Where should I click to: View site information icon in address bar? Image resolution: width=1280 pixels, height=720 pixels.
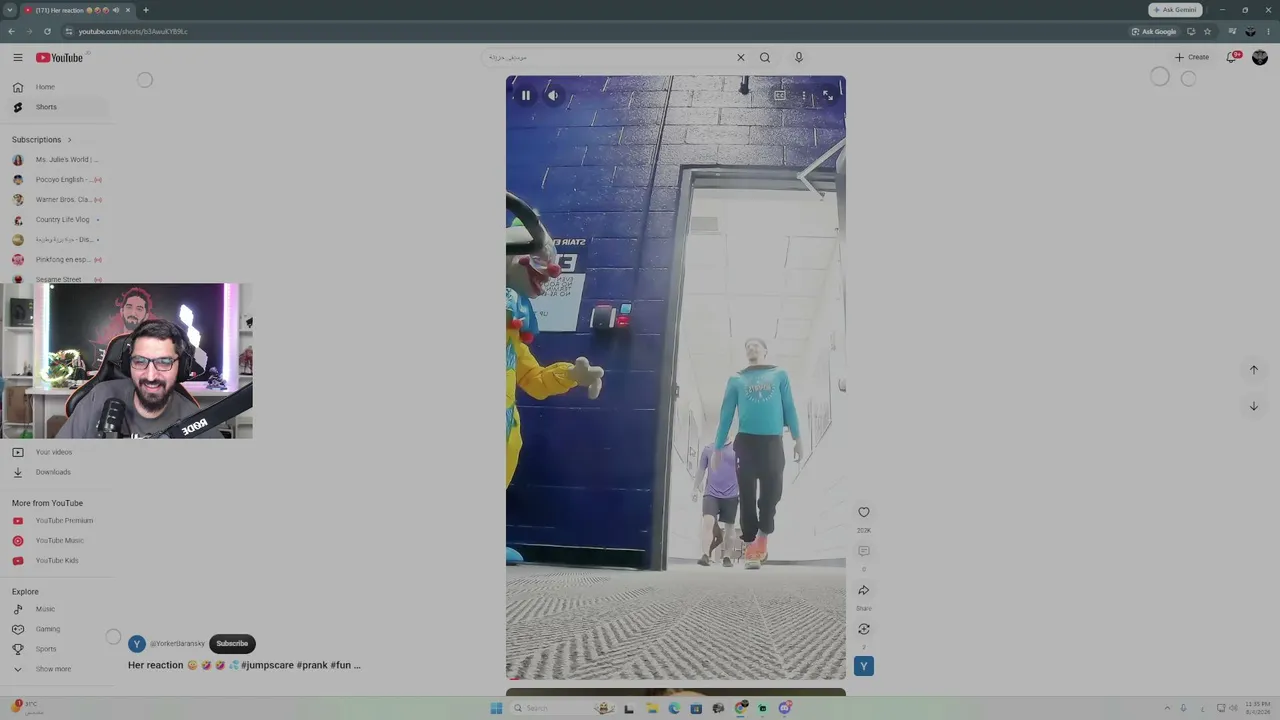(x=68, y=31)
